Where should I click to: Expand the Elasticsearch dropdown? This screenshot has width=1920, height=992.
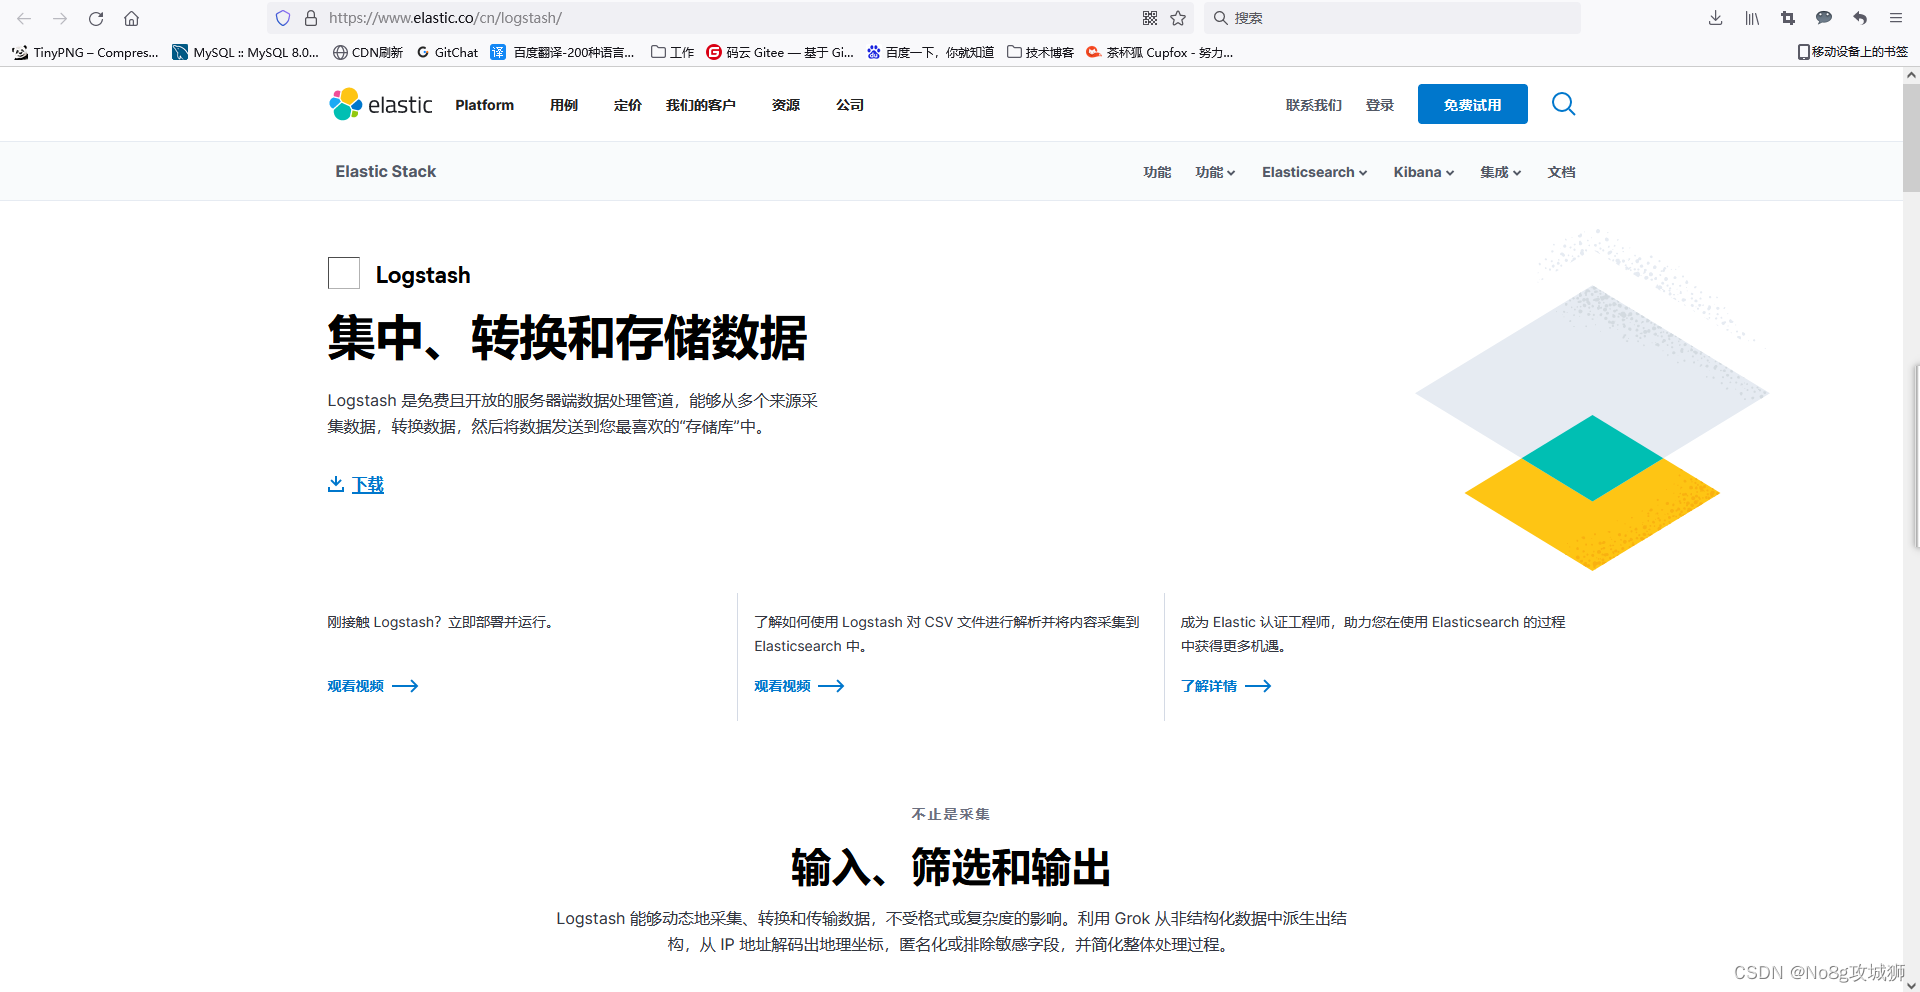tap(1313, 171)
